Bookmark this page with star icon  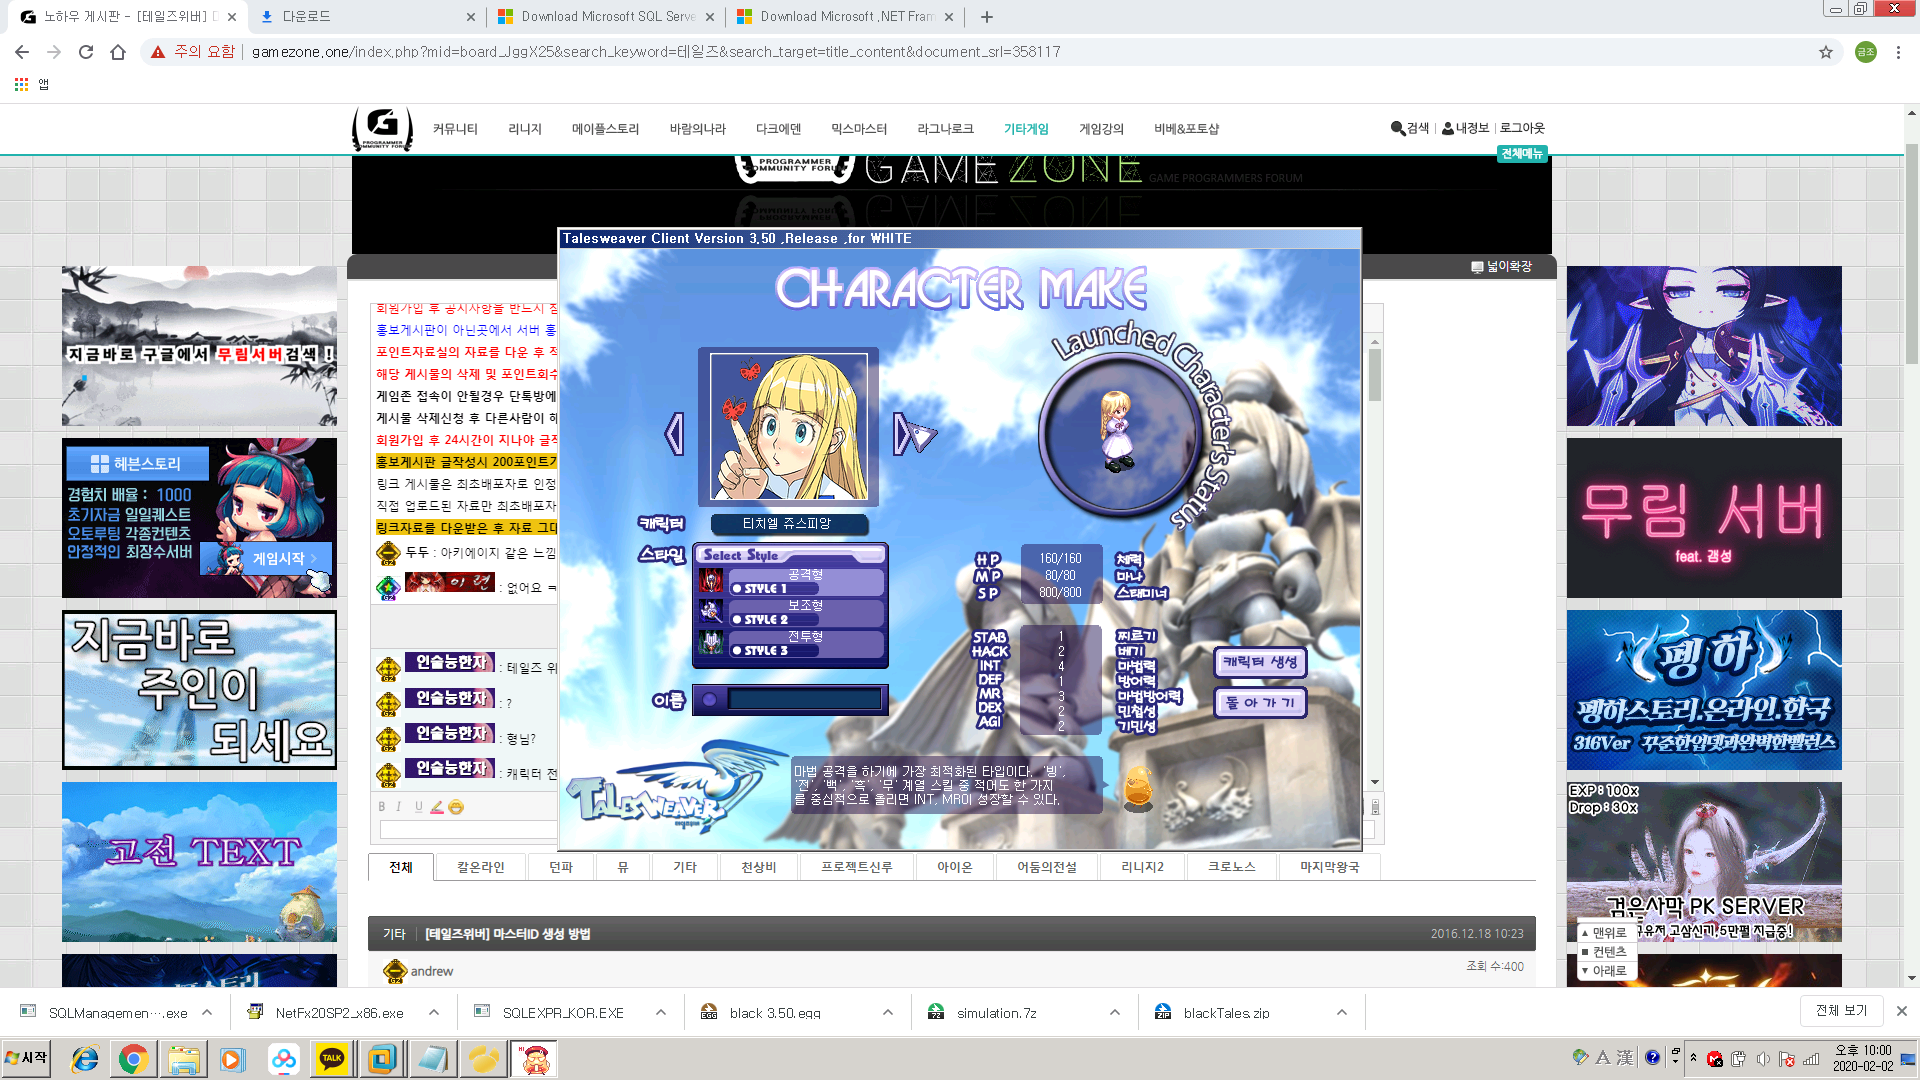(x=1826, y=52)
